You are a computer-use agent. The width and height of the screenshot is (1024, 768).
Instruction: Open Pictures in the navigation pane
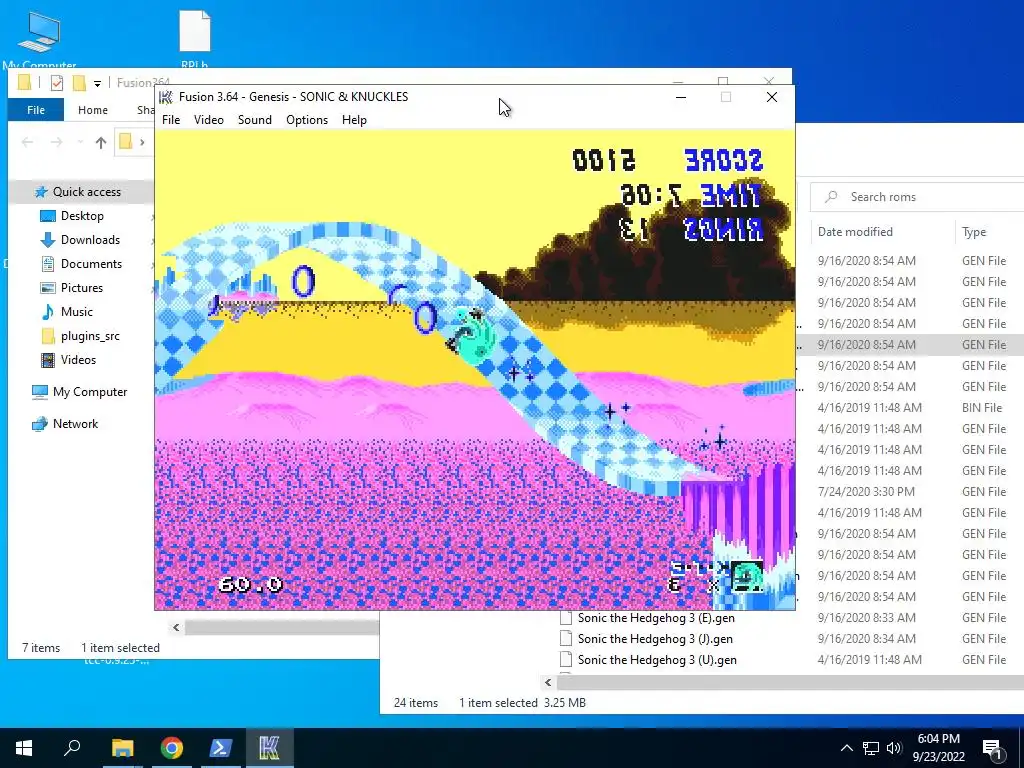tap(82, 287)
